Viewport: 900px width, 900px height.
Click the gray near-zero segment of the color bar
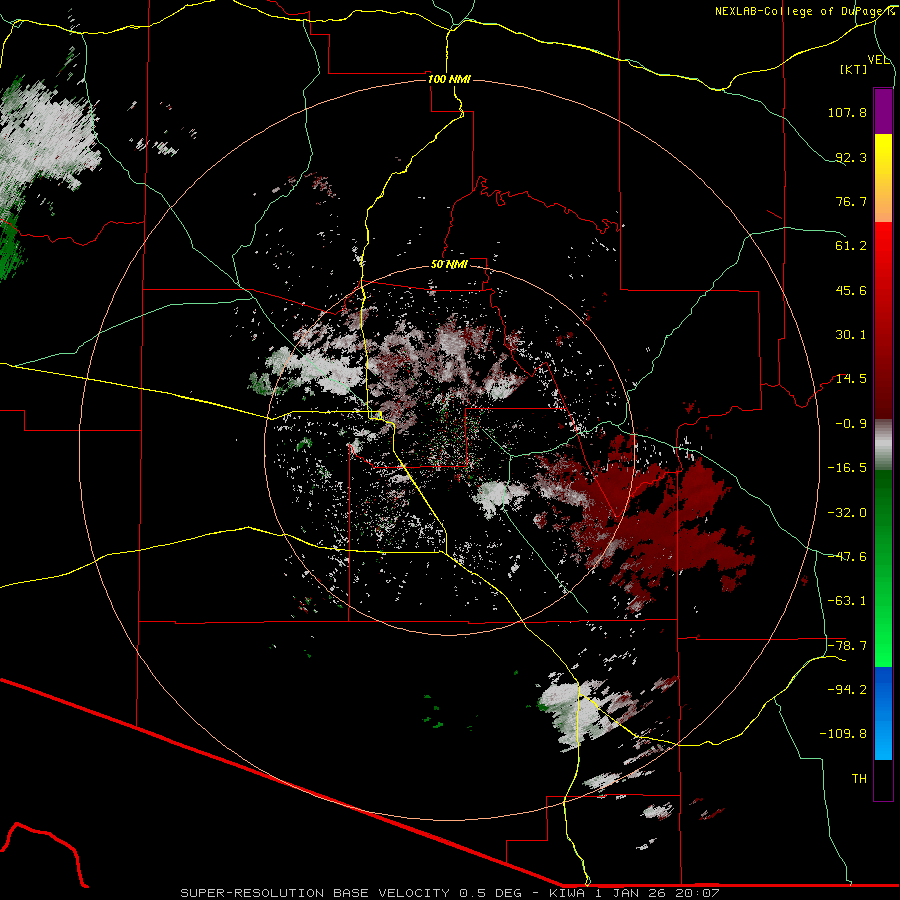tap(883, 445)
